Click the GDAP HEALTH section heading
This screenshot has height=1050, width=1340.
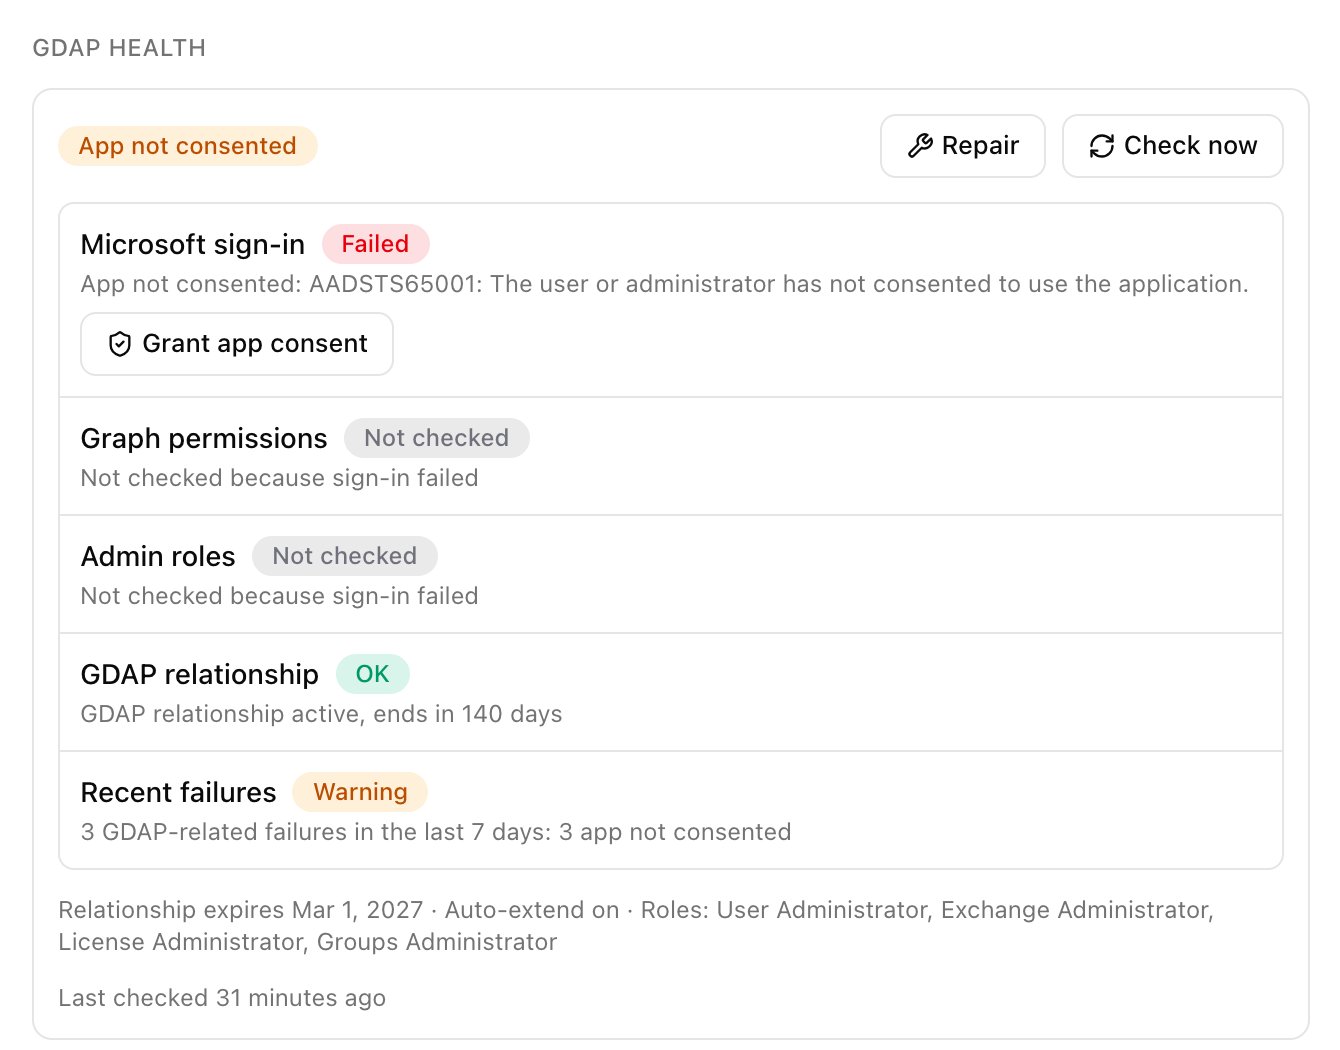(119, 48)
